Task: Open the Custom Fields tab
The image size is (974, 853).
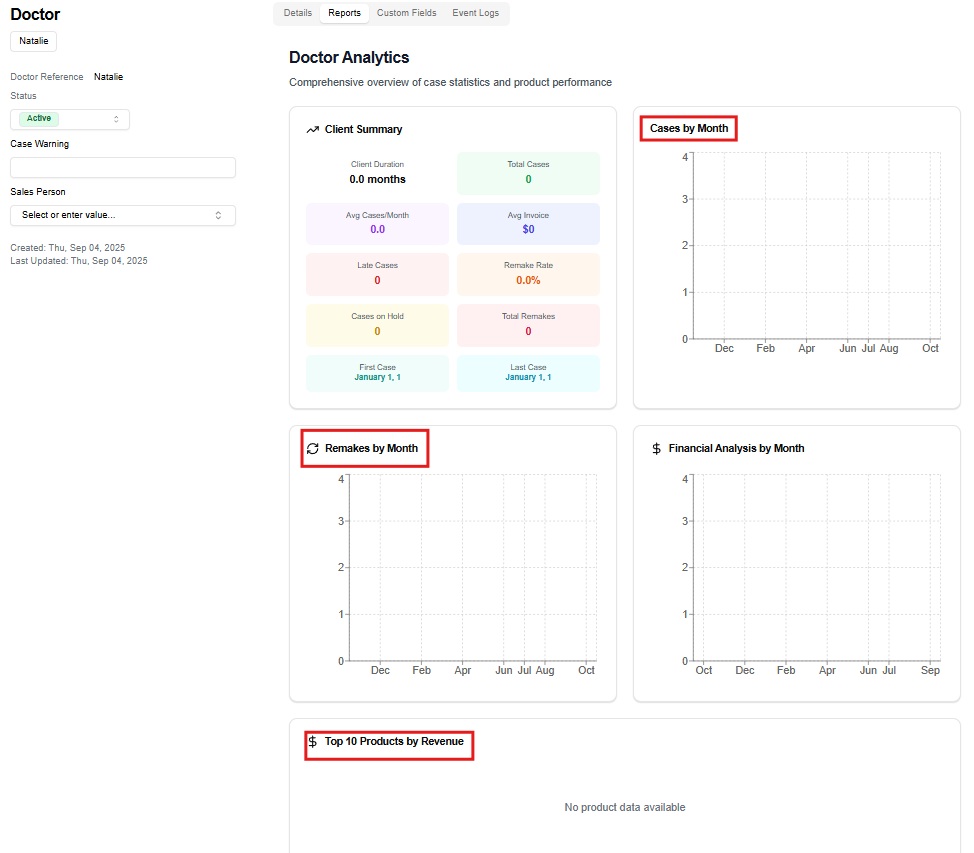Action: coord(406,13)
